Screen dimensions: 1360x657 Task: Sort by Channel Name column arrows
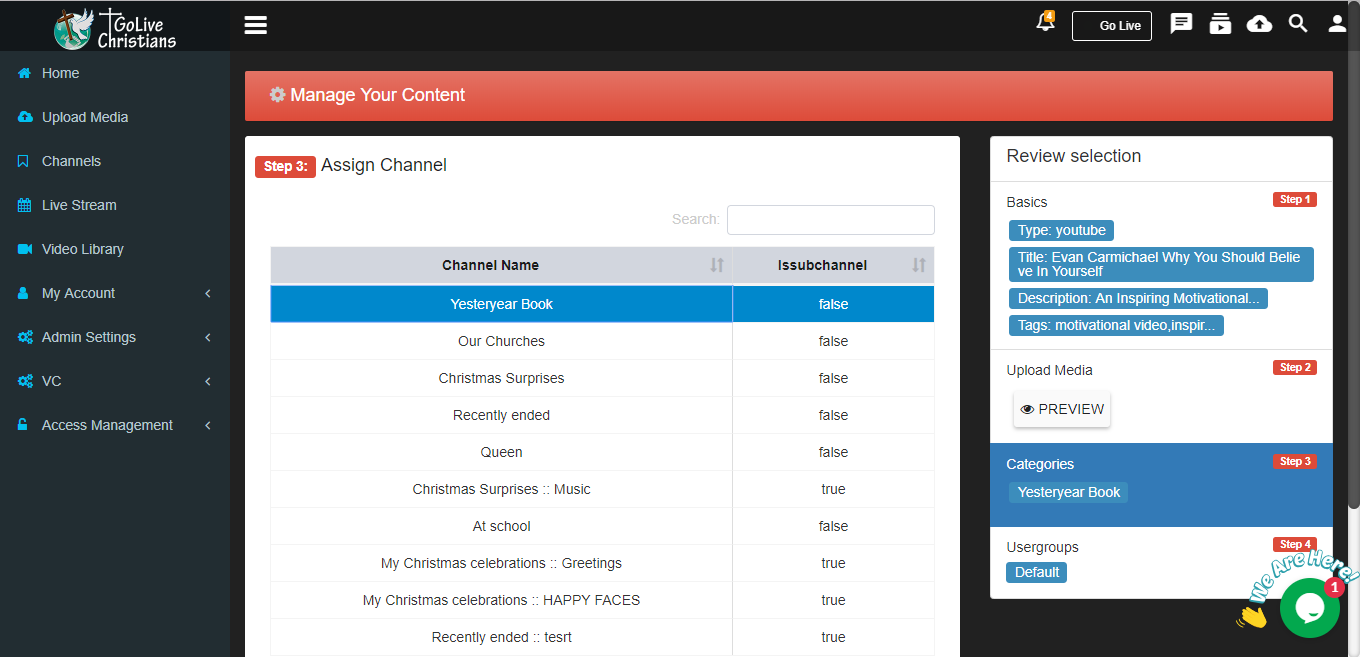pos(717,265)
